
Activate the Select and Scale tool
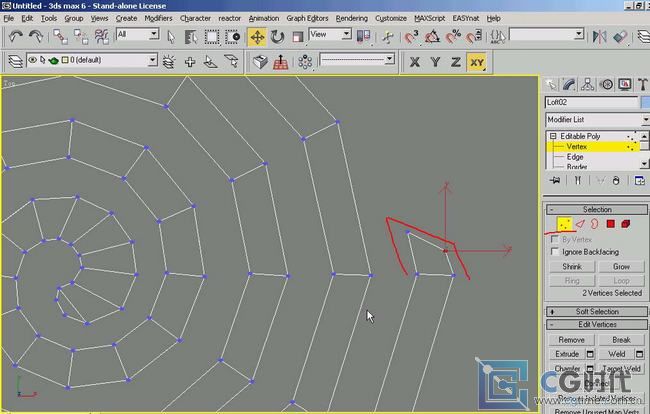(x=297, y=37)
